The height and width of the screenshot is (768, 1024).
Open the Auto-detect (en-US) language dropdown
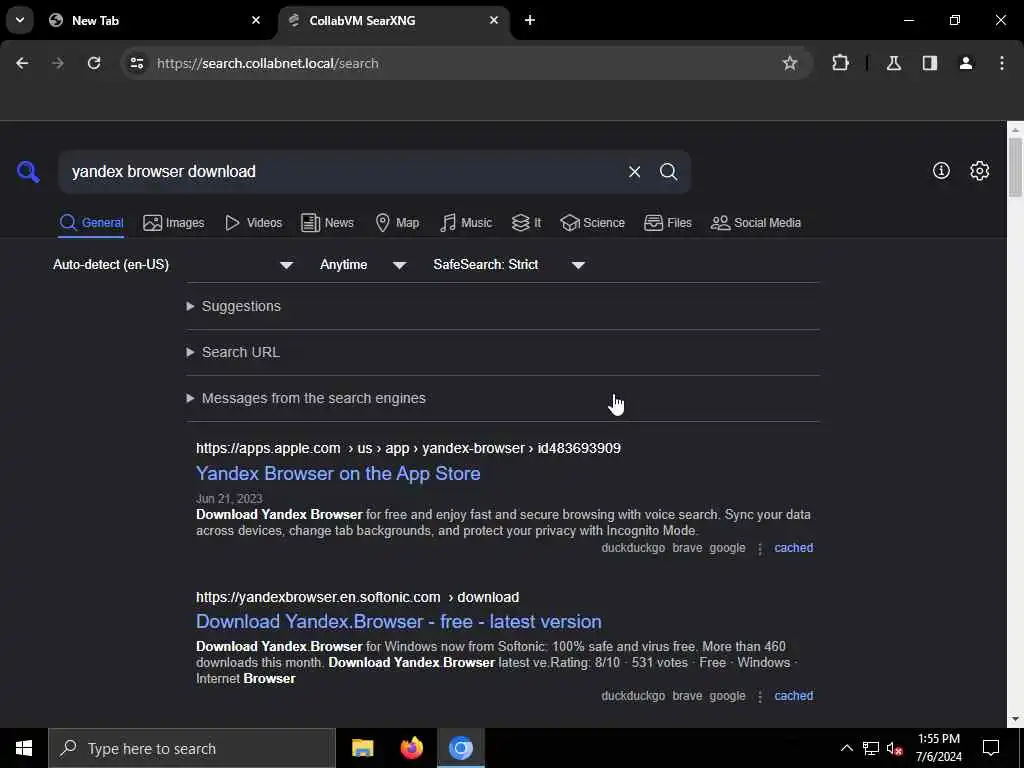[173, 264]
